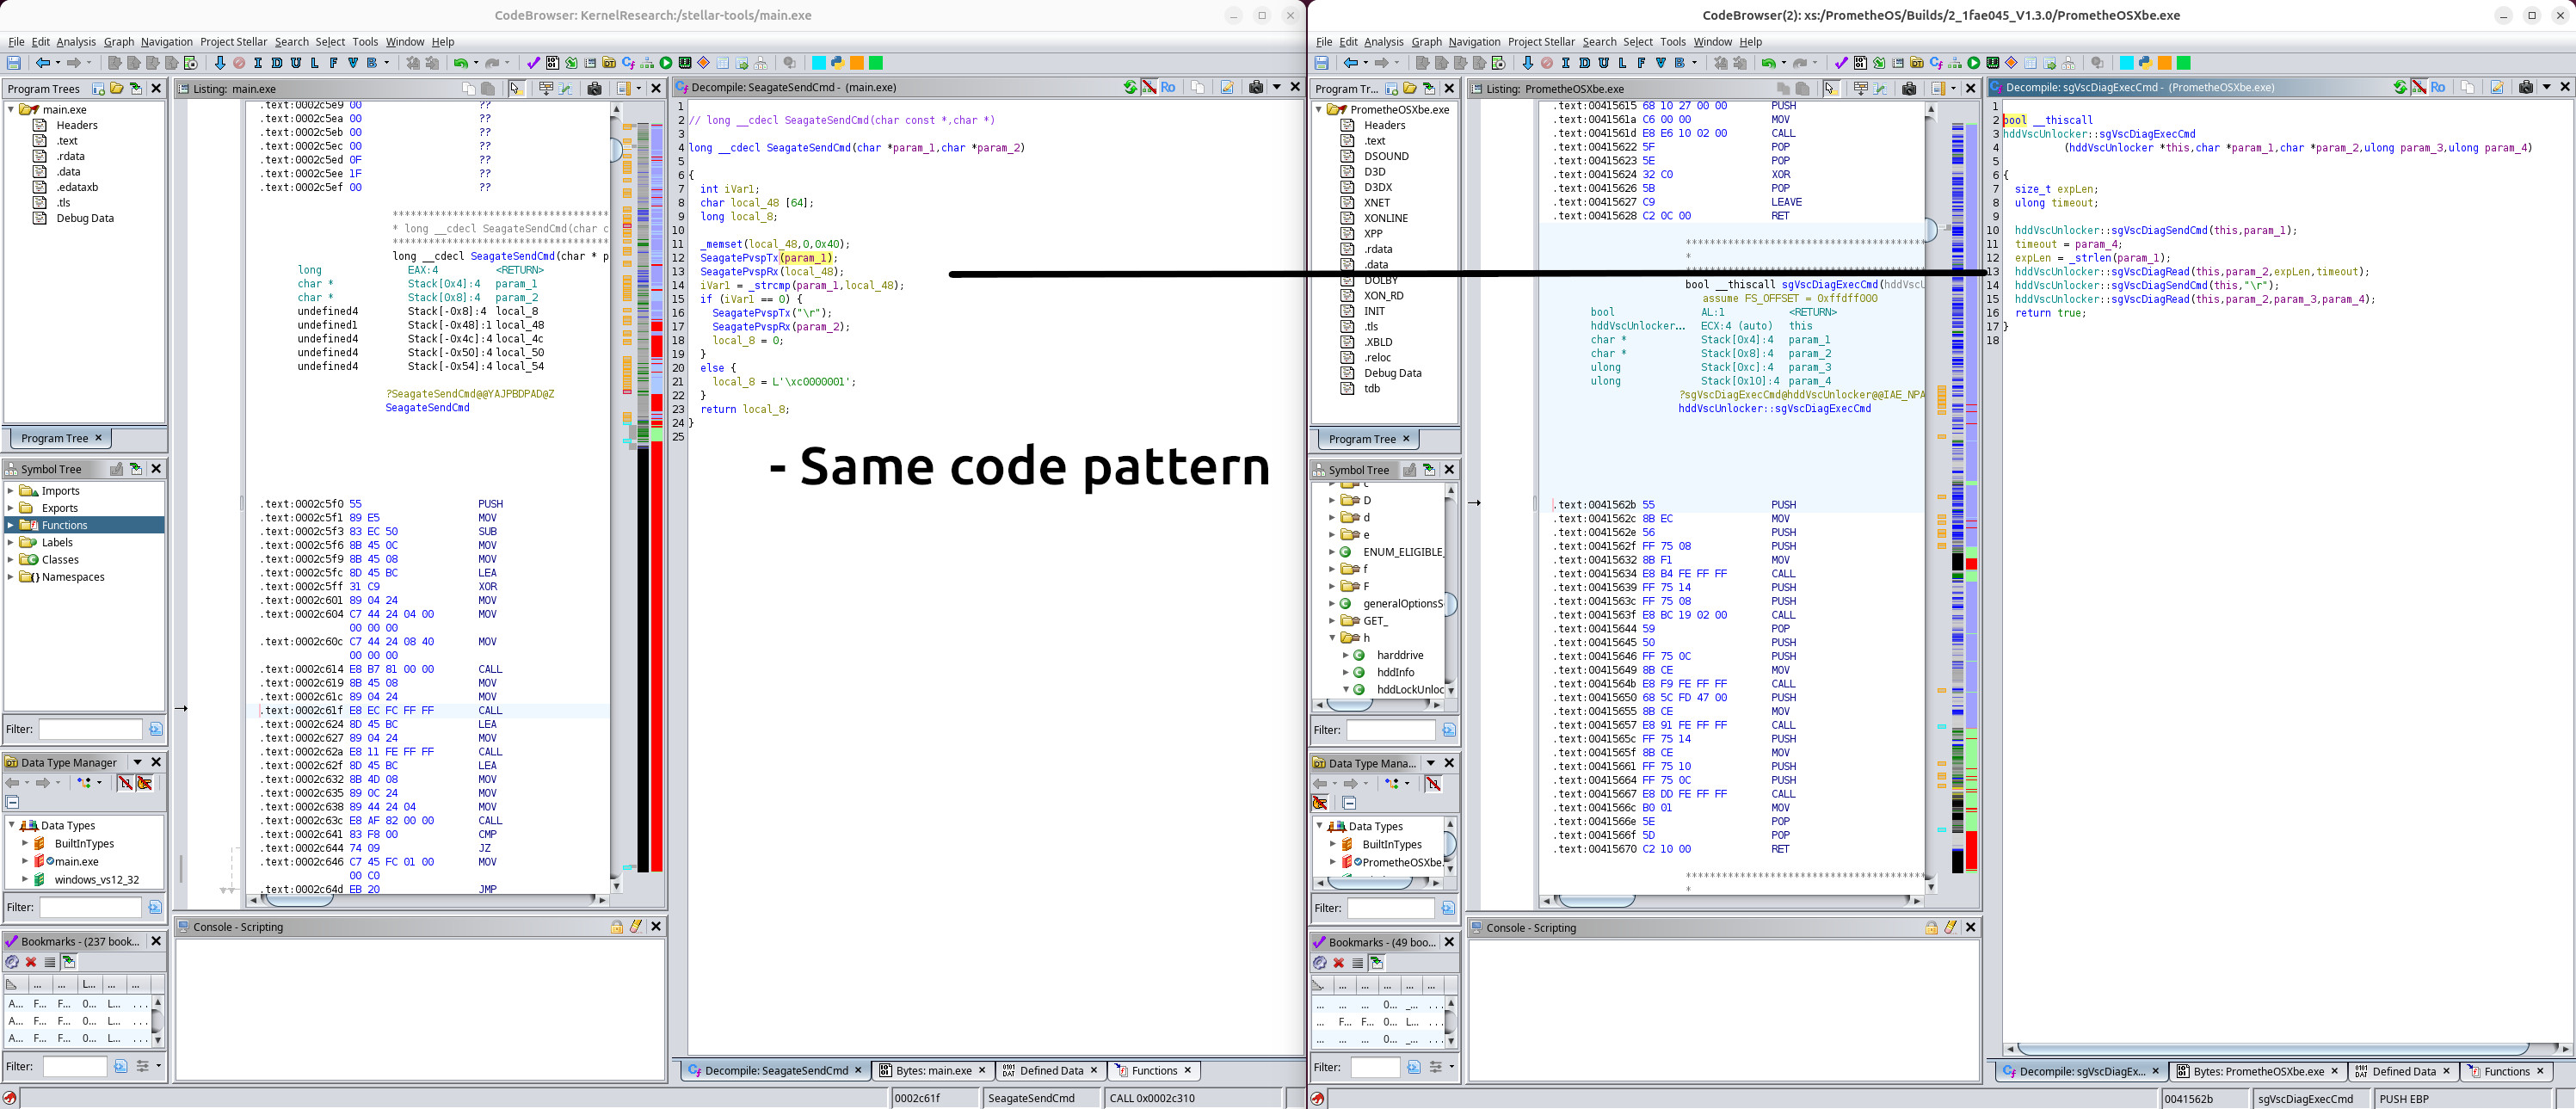The image size is (2576, 1109).
Task: Open Tools menu in right CodeBrowser
Action: tap(1673, 42)
